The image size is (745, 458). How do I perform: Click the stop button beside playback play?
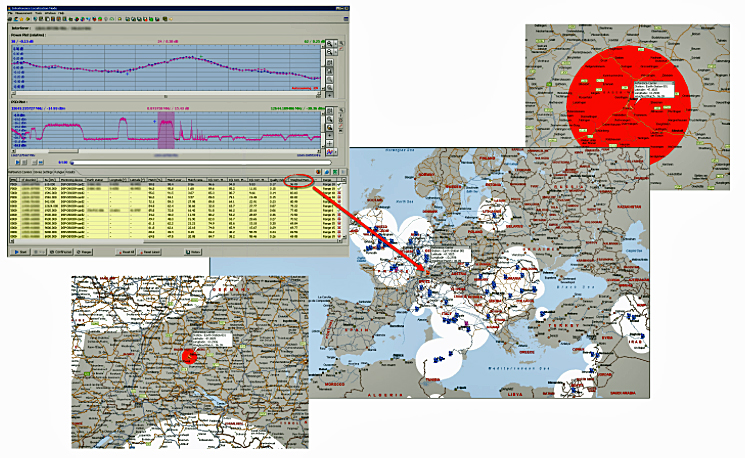click(24, 162)
